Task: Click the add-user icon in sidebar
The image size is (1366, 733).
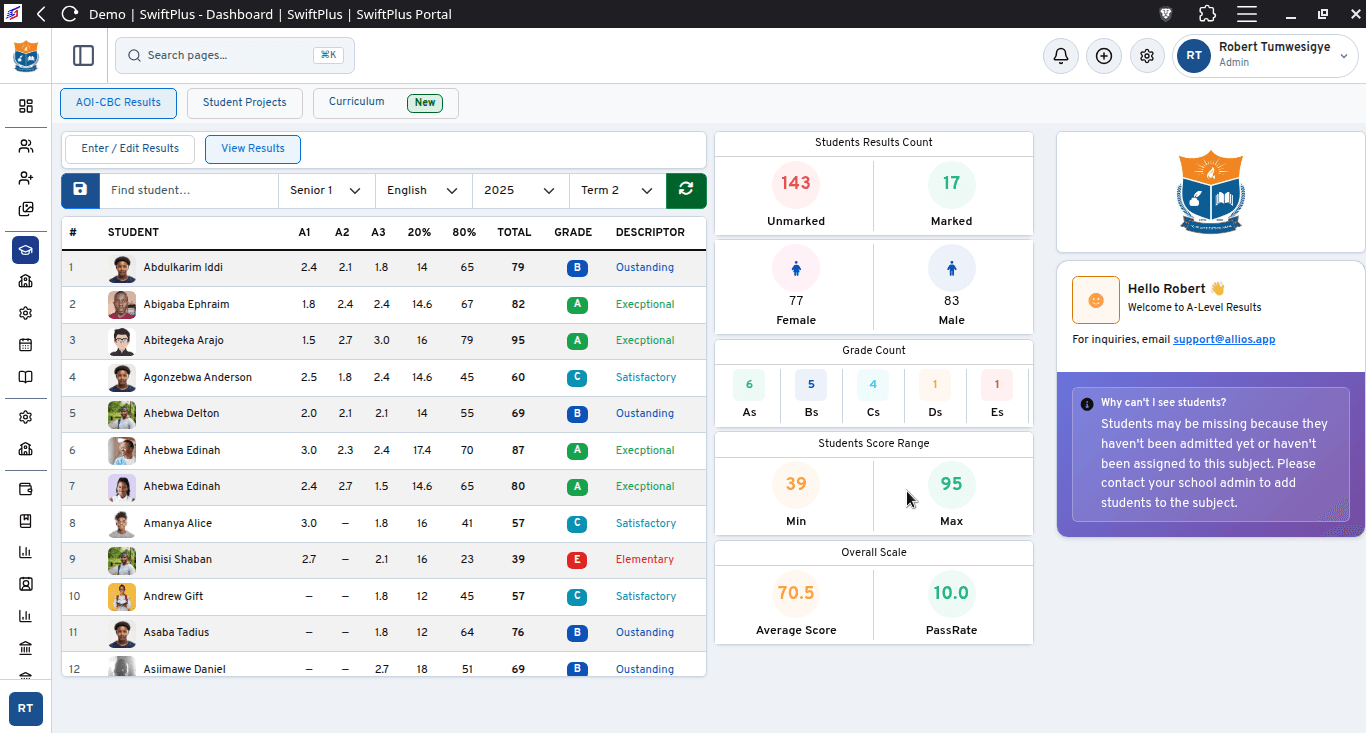Action: pyautogui.click(x=26, y=178)
